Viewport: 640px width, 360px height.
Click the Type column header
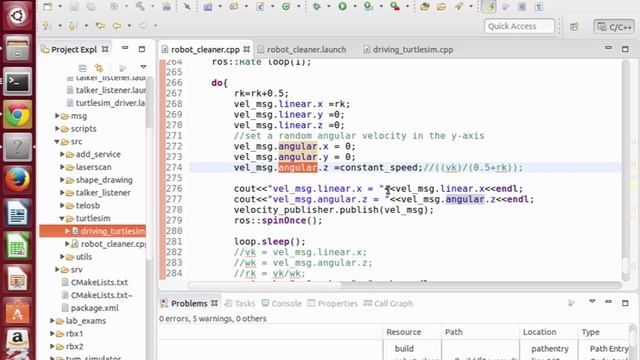(x=605, y=332)
